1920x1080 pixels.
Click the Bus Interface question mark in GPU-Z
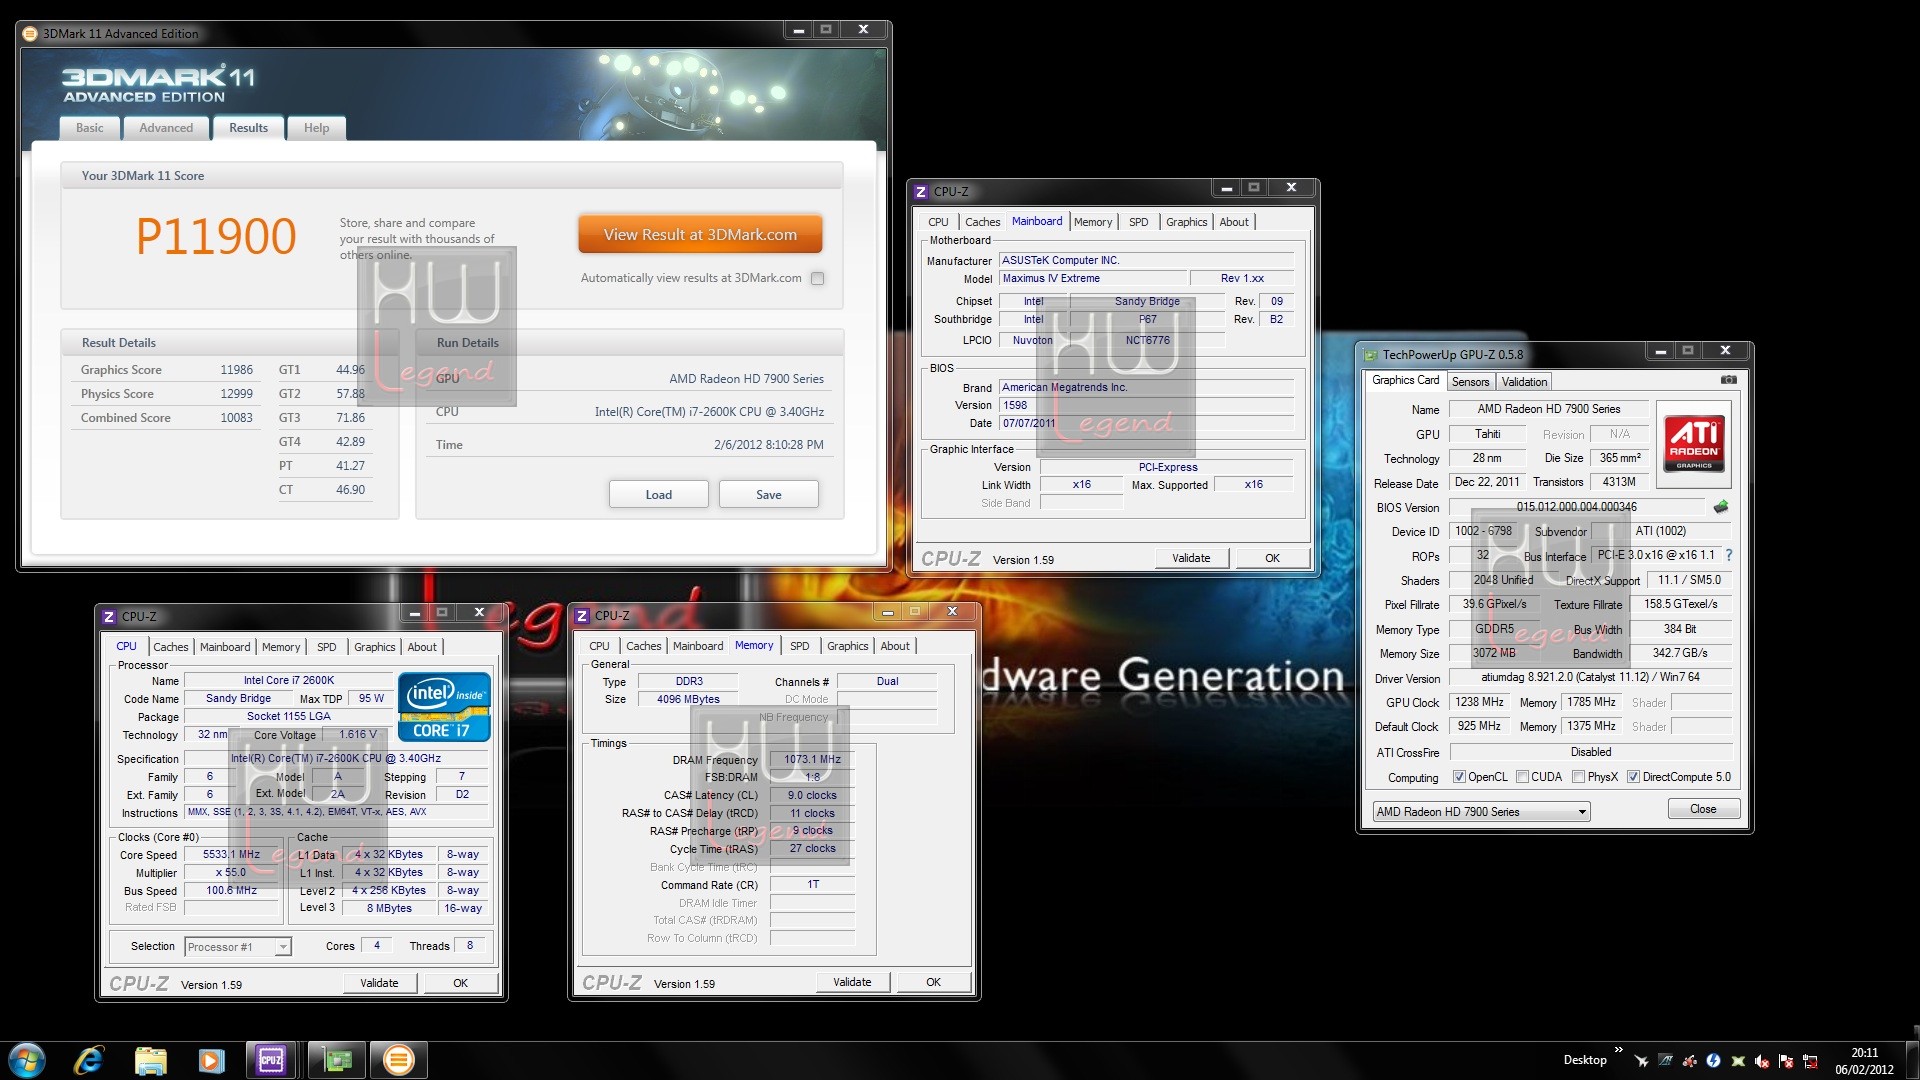tap(1729, 555)
